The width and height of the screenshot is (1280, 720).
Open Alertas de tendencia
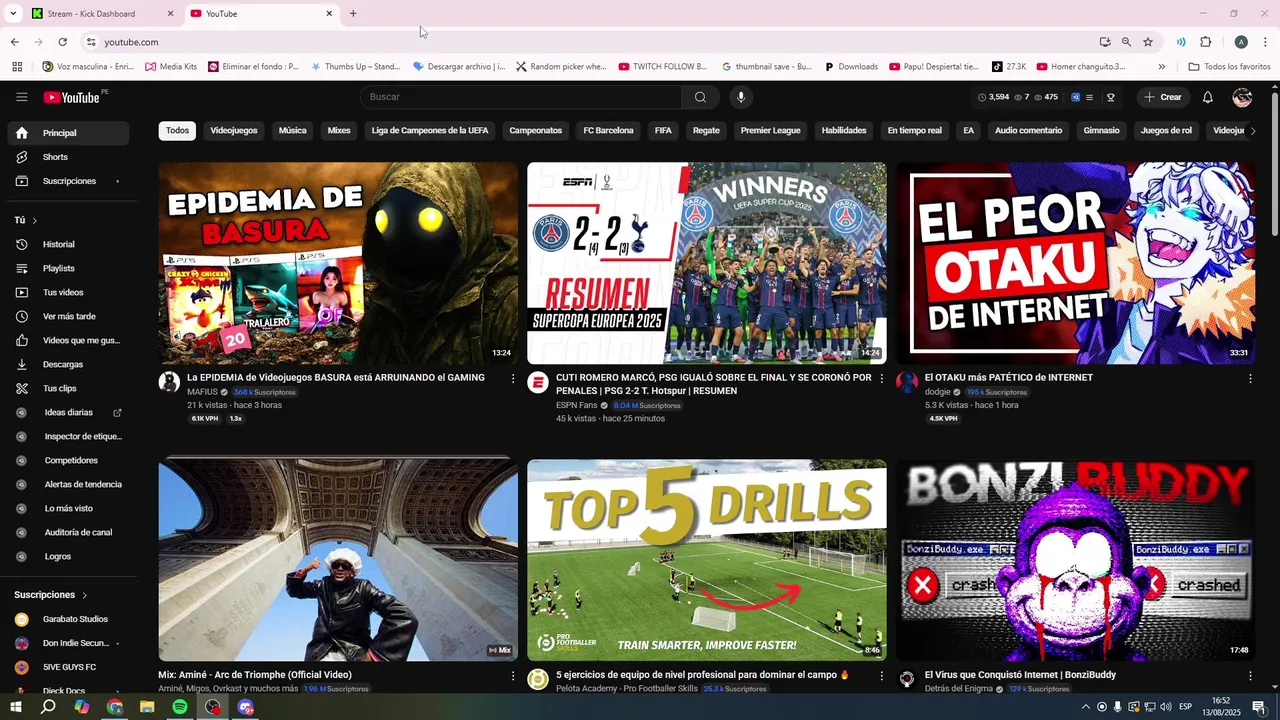(x=68, y=484)
